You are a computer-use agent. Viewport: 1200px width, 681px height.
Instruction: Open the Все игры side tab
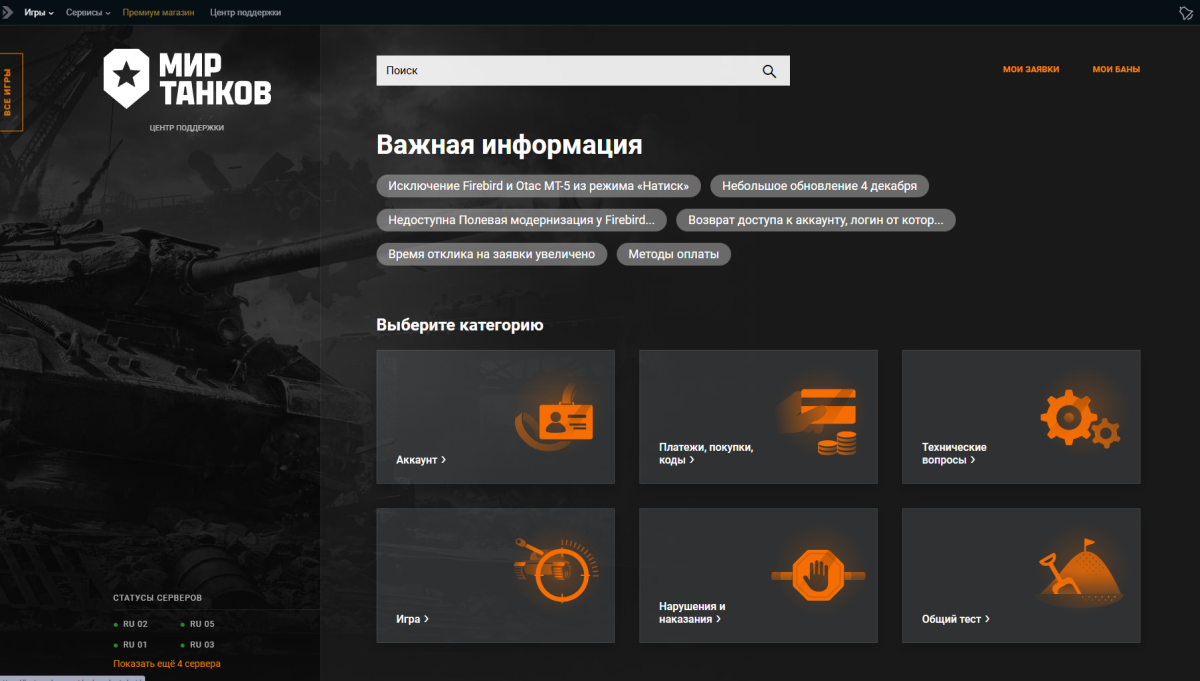(9, 93)
